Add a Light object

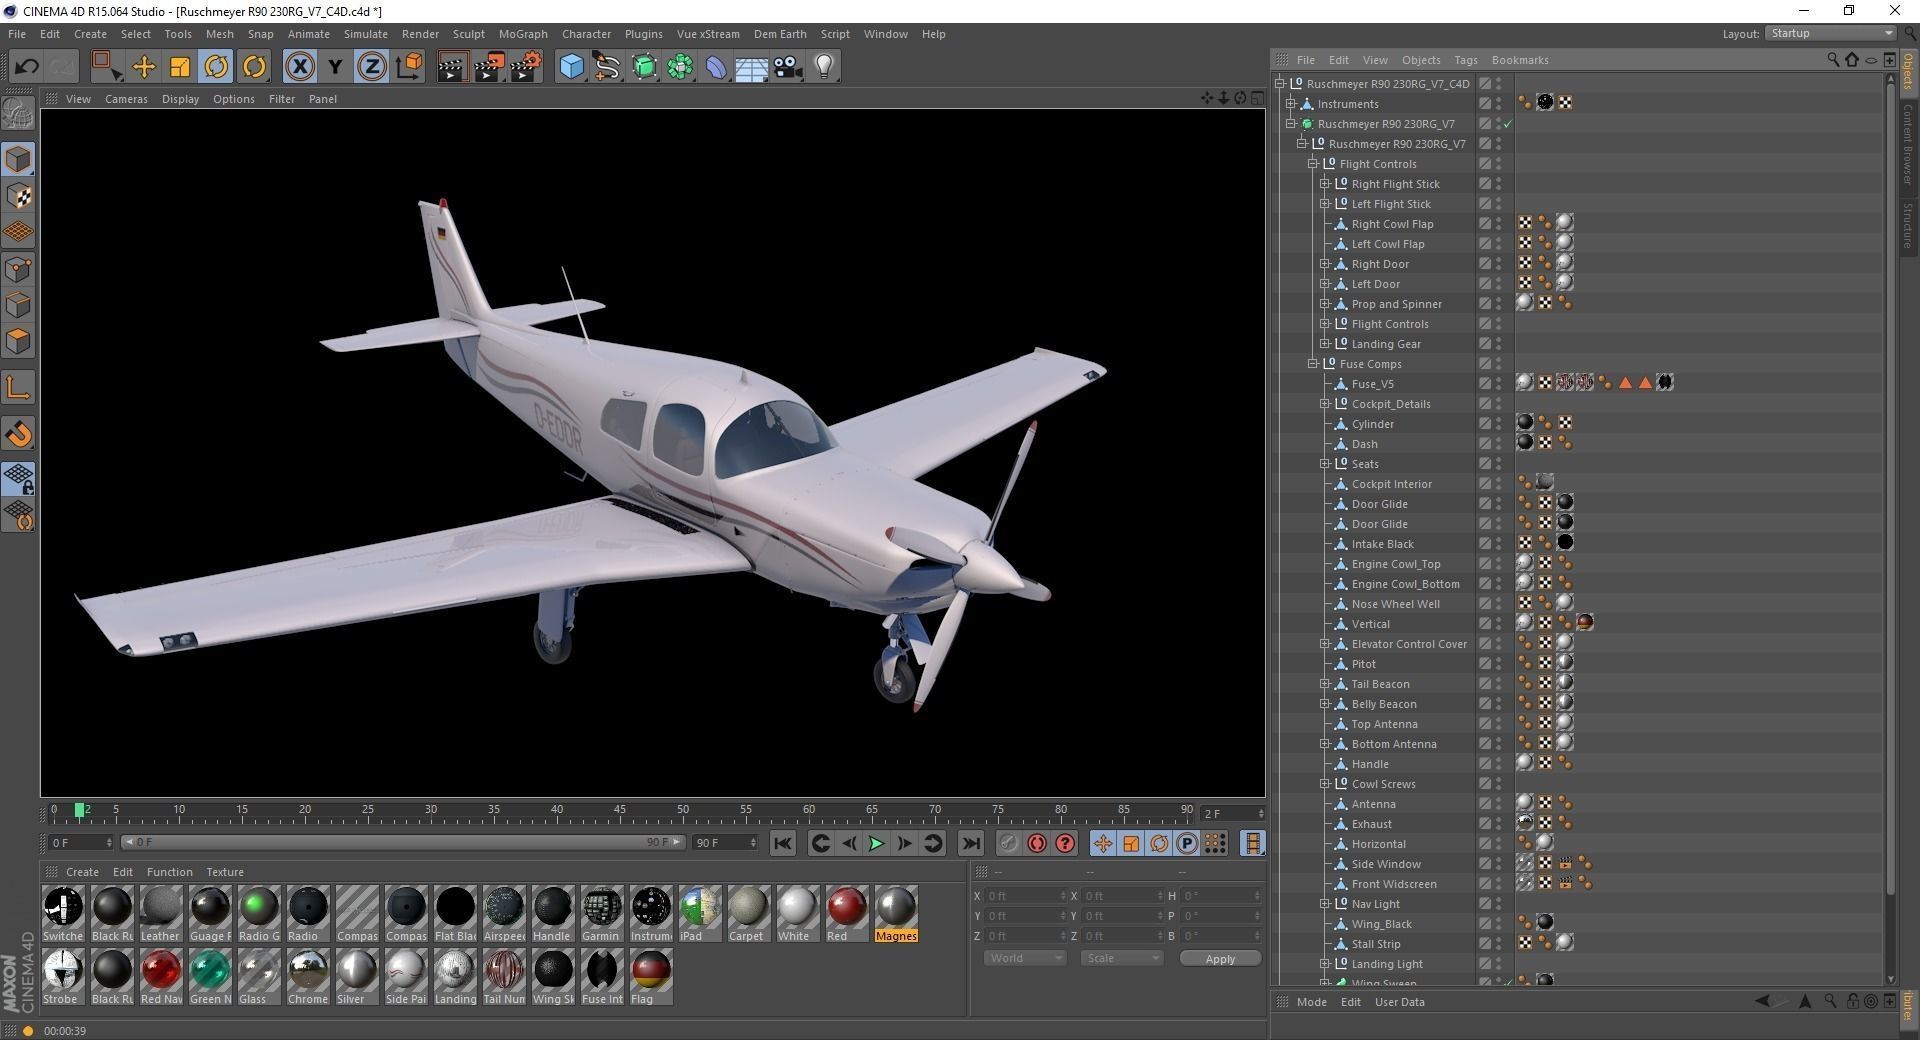(824, 67)
